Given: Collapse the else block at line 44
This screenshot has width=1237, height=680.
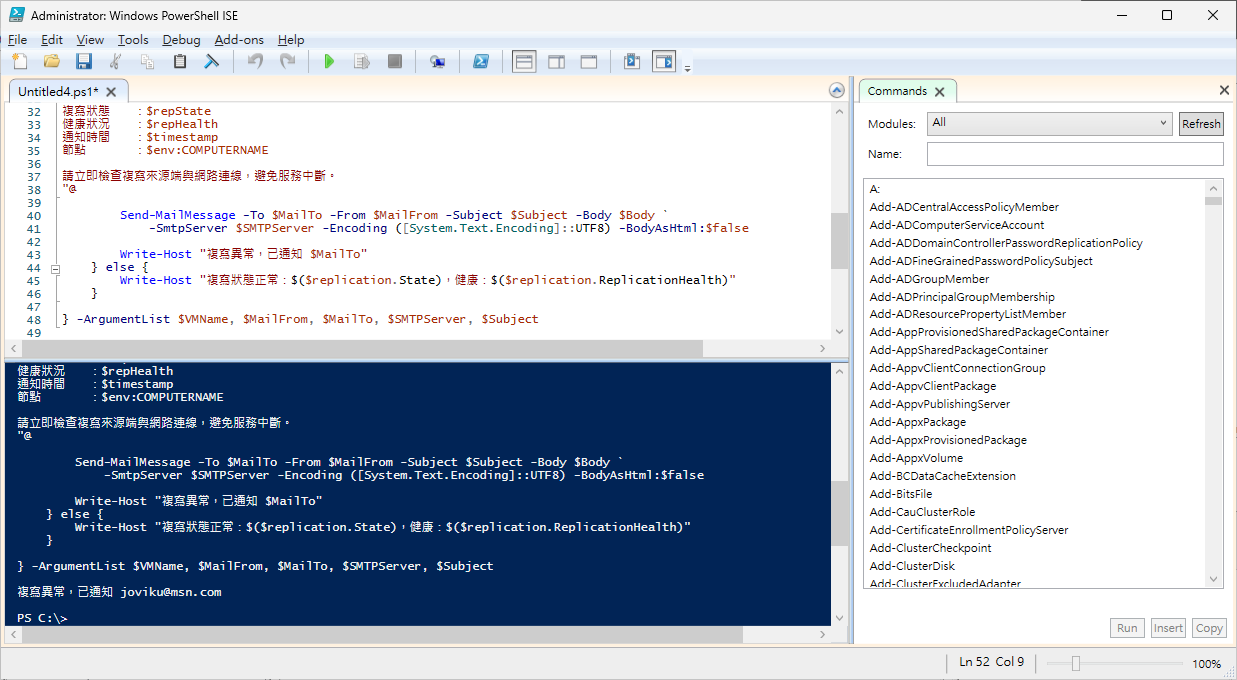Looking at the screenshot, I should (x=56, y=268).
